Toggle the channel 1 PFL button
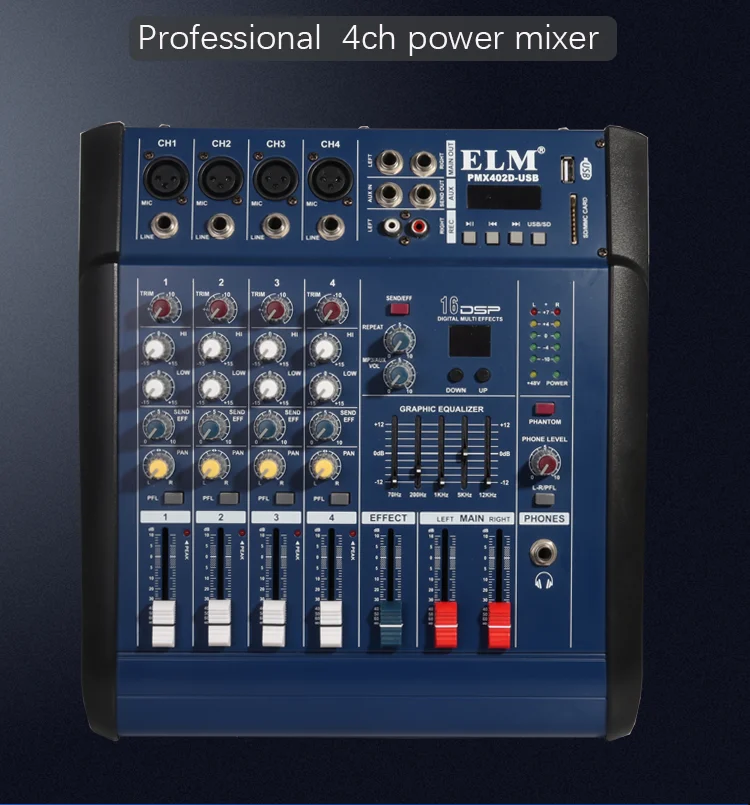This screenshot has width=750, height=805. [174, 497]
